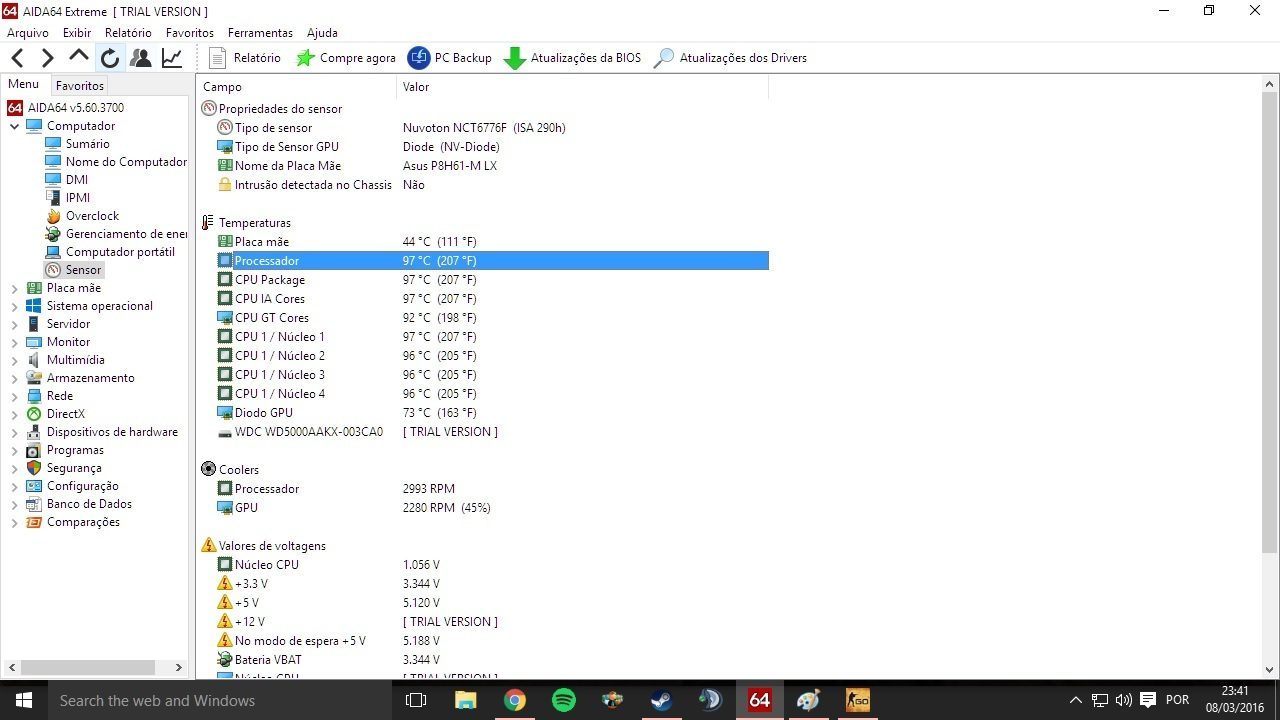Select DMI in the tree

click(x=77, y=180)
